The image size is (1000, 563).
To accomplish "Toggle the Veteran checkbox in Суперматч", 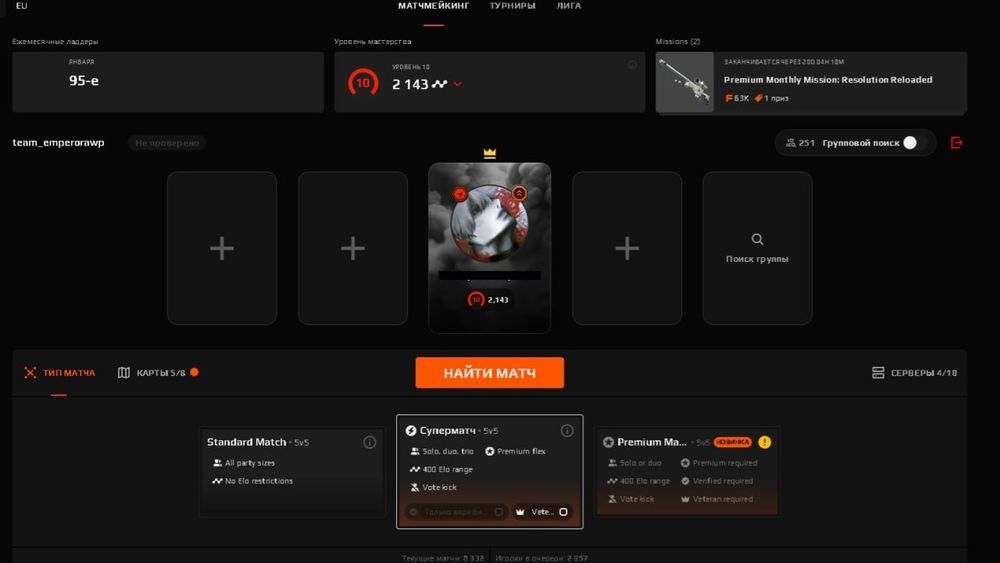I will pos(563,512).
